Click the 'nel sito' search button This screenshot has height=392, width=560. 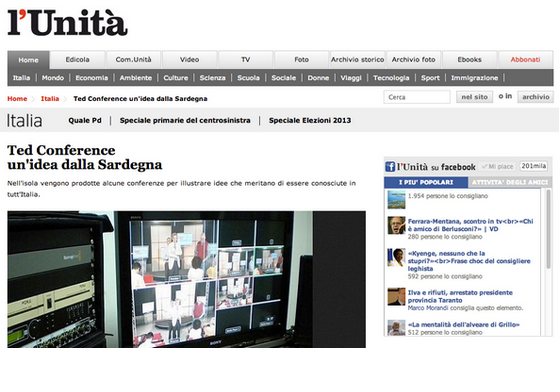[x=475, y=97]
